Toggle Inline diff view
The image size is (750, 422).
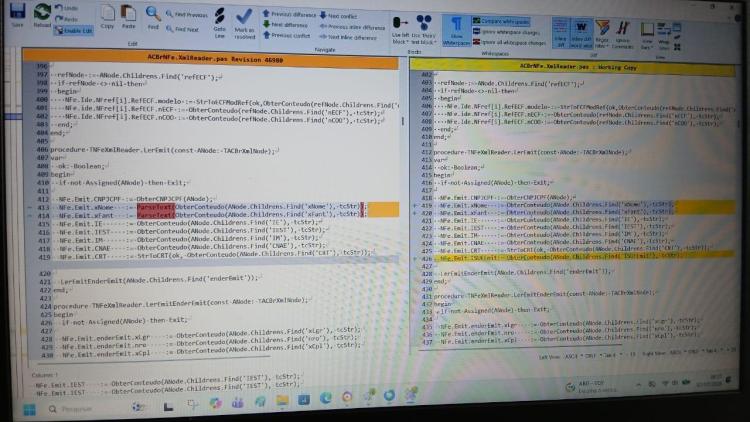[x=561, y=33]
